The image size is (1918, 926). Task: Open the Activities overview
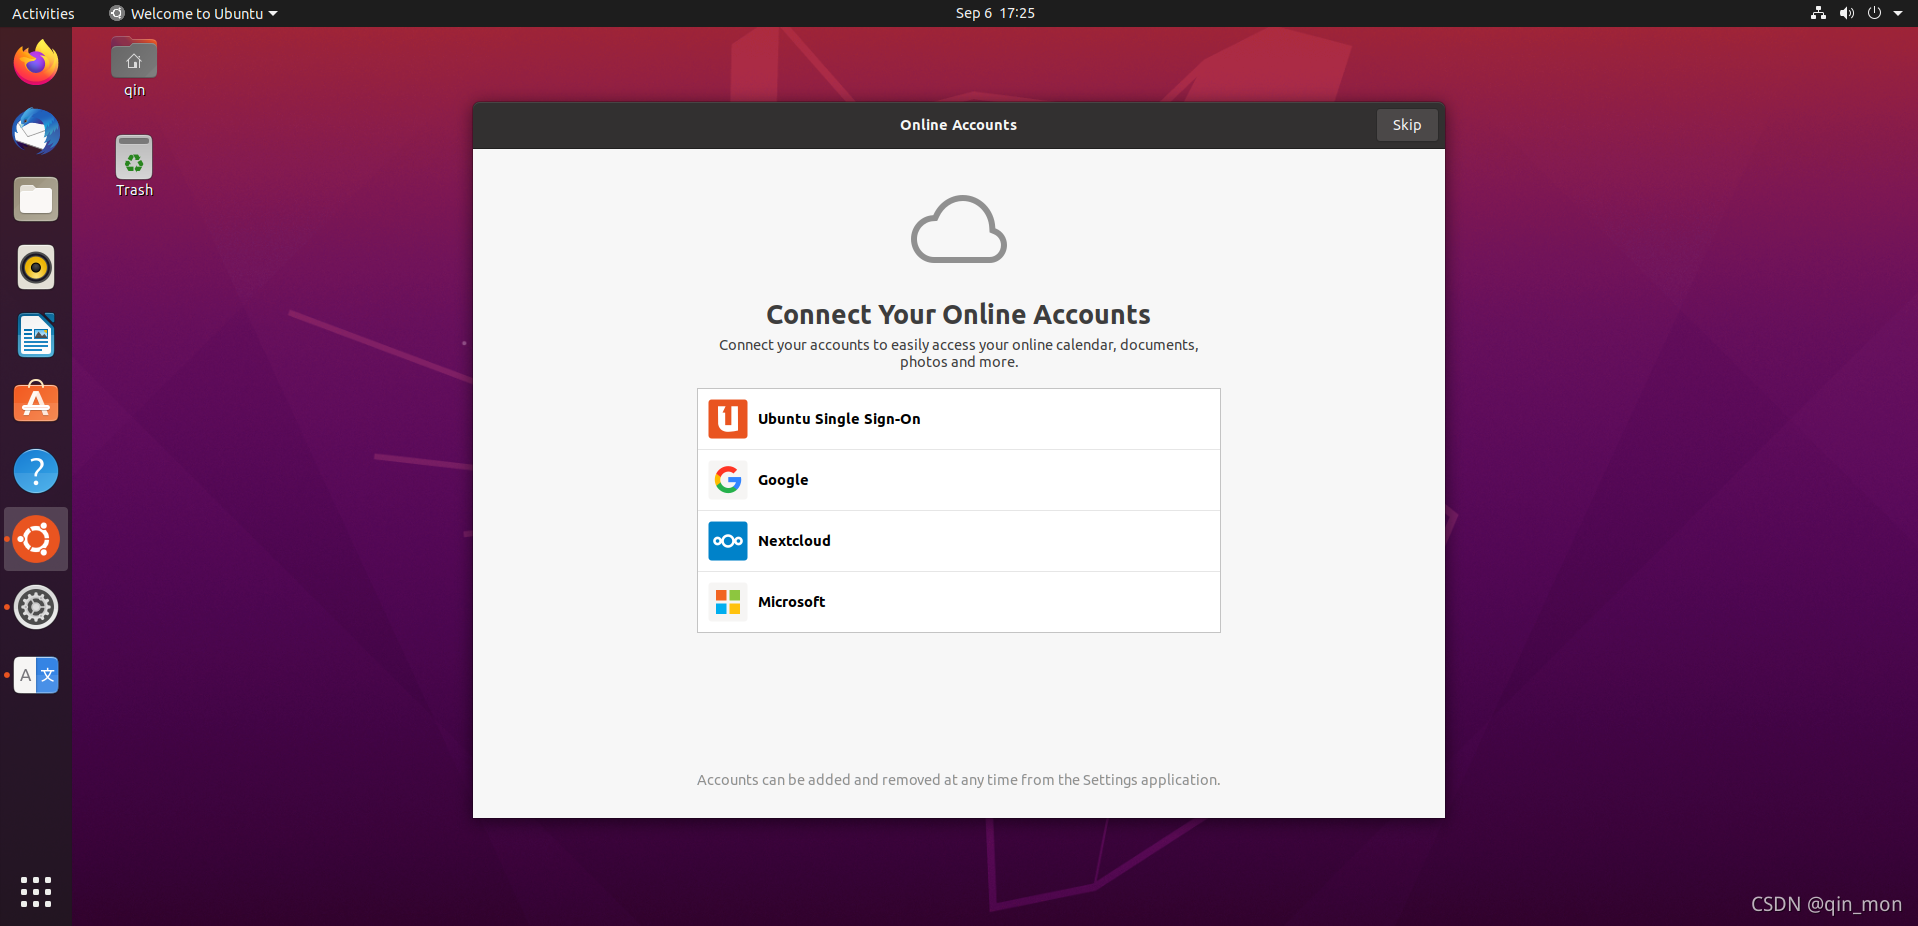pos(43,13)
